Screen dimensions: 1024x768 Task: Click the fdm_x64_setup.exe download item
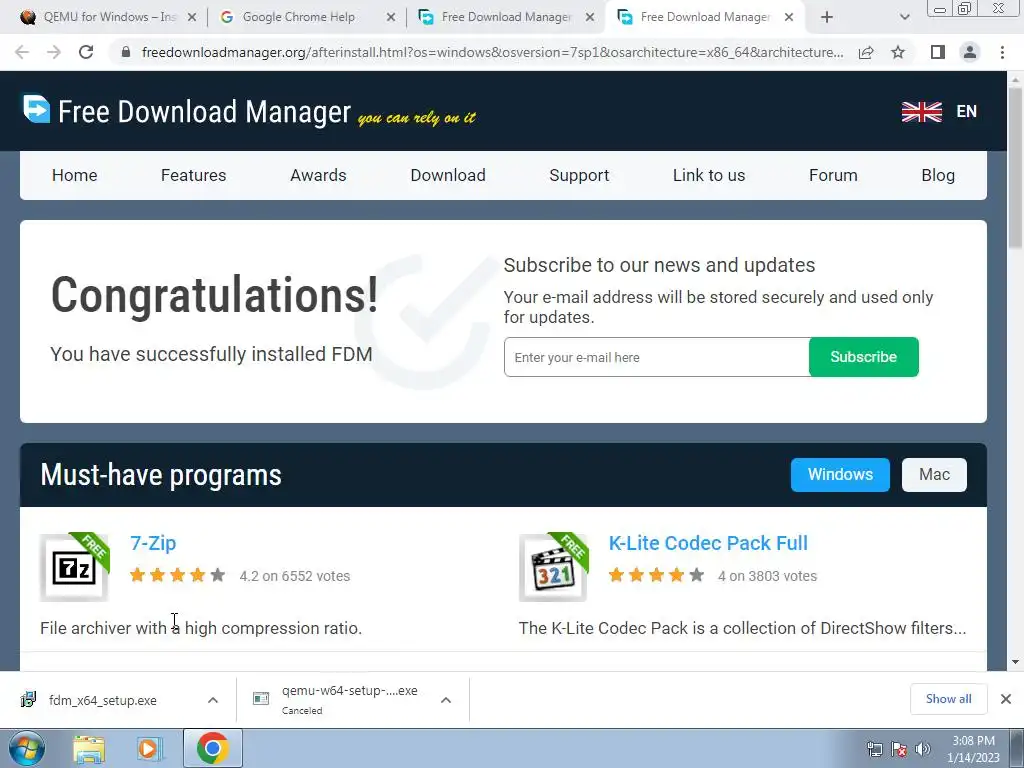118,700
